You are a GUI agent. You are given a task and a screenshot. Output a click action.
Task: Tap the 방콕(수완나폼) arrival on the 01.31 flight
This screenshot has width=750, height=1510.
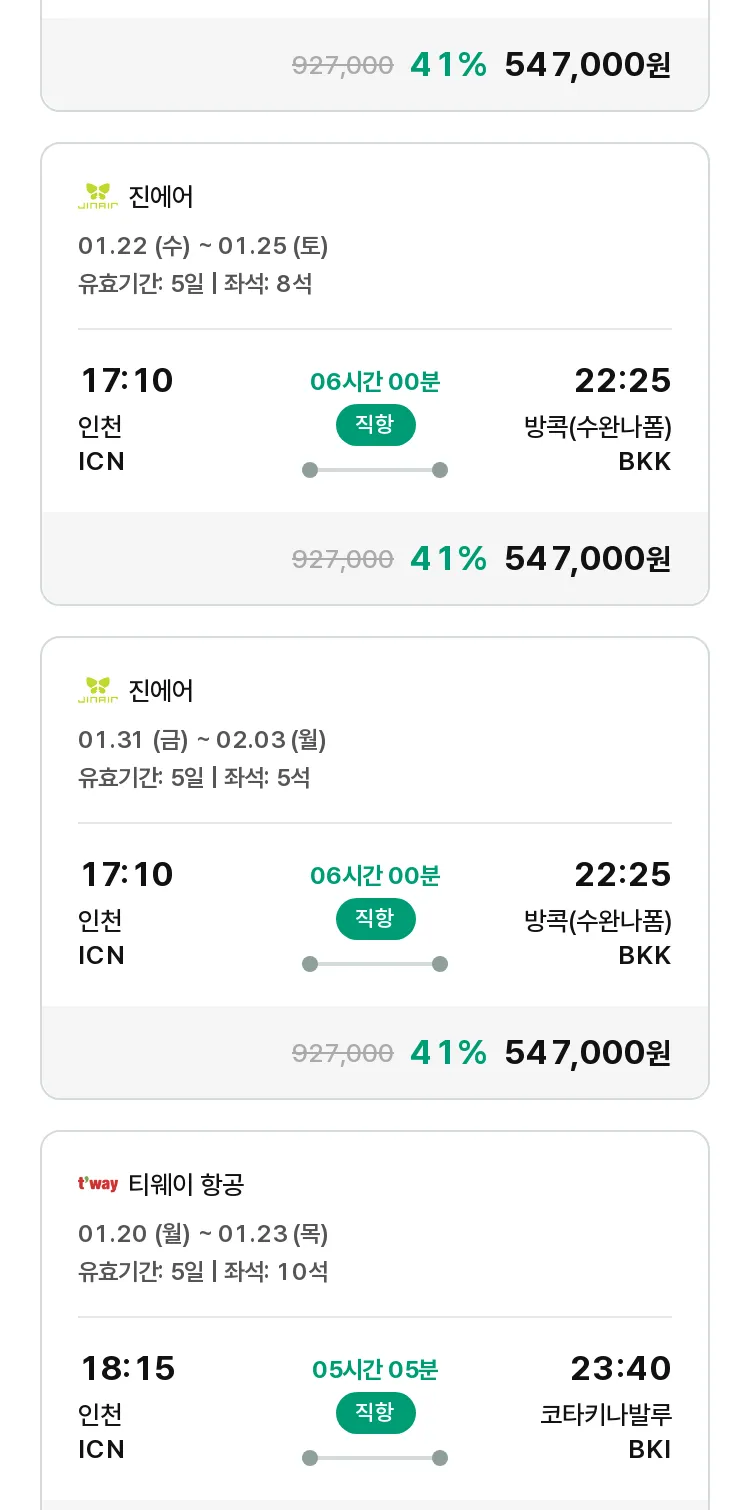[x=598, y=920]
